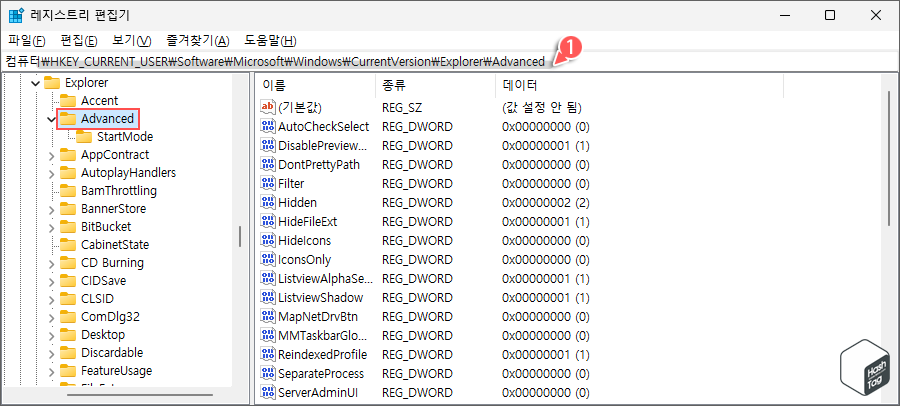Click the HideFileExt DWORD icon
Image resolution: width=900 pixels, height=406 pixels.
268,221
